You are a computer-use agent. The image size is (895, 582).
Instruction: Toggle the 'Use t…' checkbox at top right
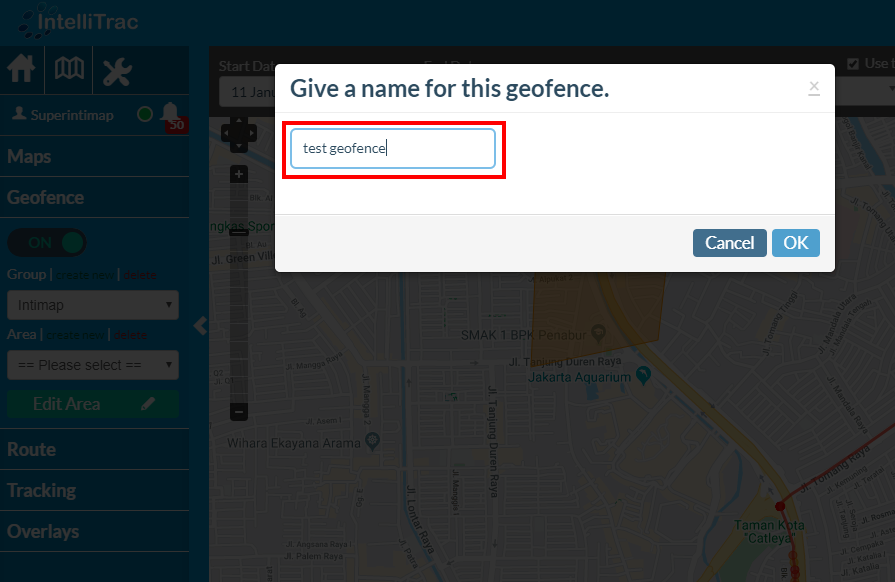[853, 64]
